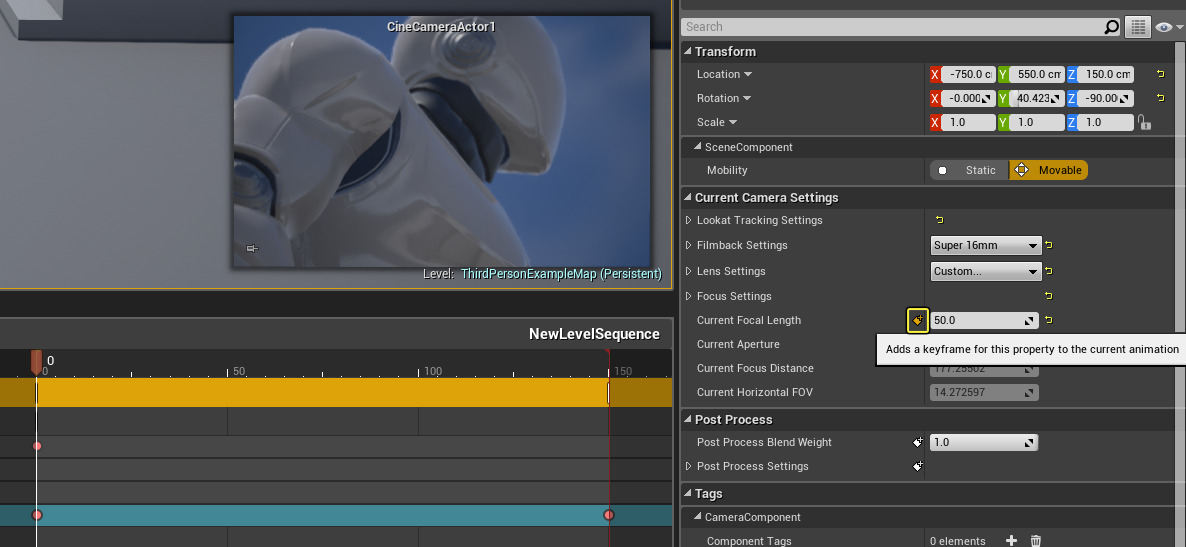
Task: Set Mobility to Static
Action: click(969, 170)
